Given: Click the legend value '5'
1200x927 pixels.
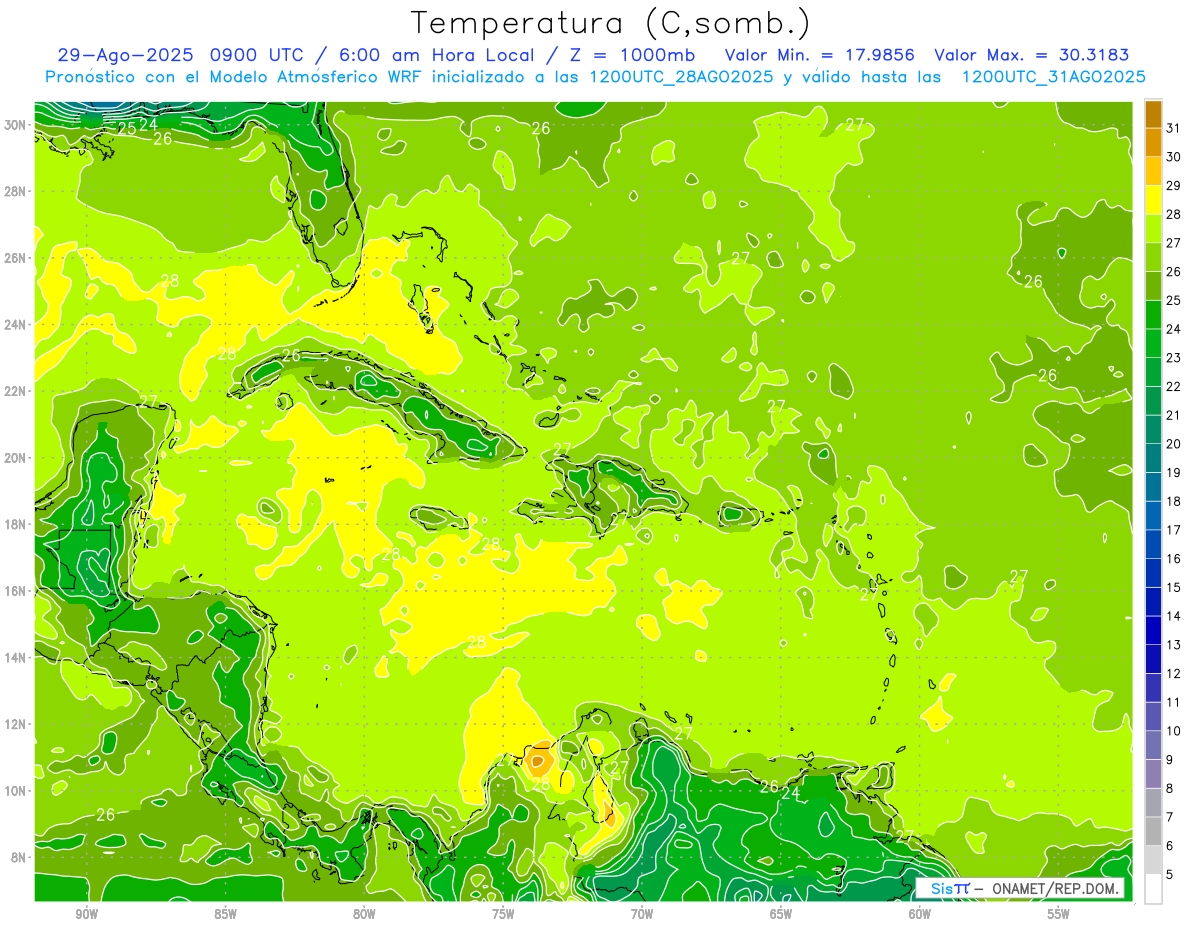Looking at the screenshot, I should [1170, 875].
